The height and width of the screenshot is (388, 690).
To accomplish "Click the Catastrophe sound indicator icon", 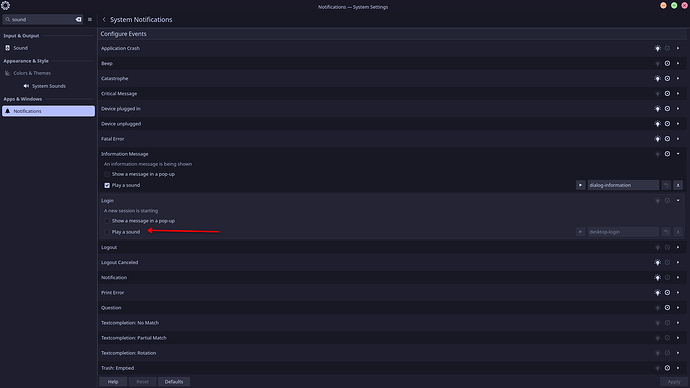I will (x=668, y=78).
